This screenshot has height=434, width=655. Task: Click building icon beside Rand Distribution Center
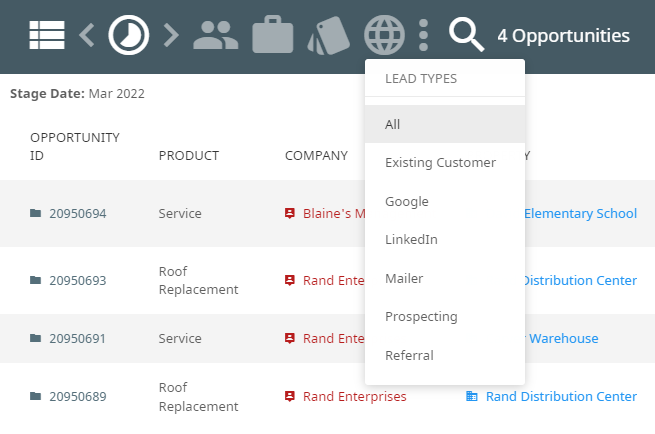click(472, 396)
